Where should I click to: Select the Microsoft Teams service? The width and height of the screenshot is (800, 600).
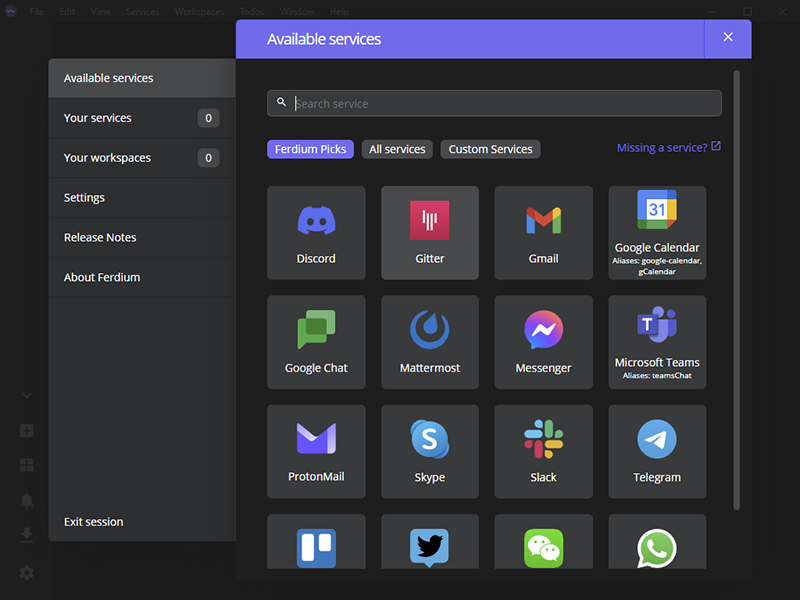[657, 342]
